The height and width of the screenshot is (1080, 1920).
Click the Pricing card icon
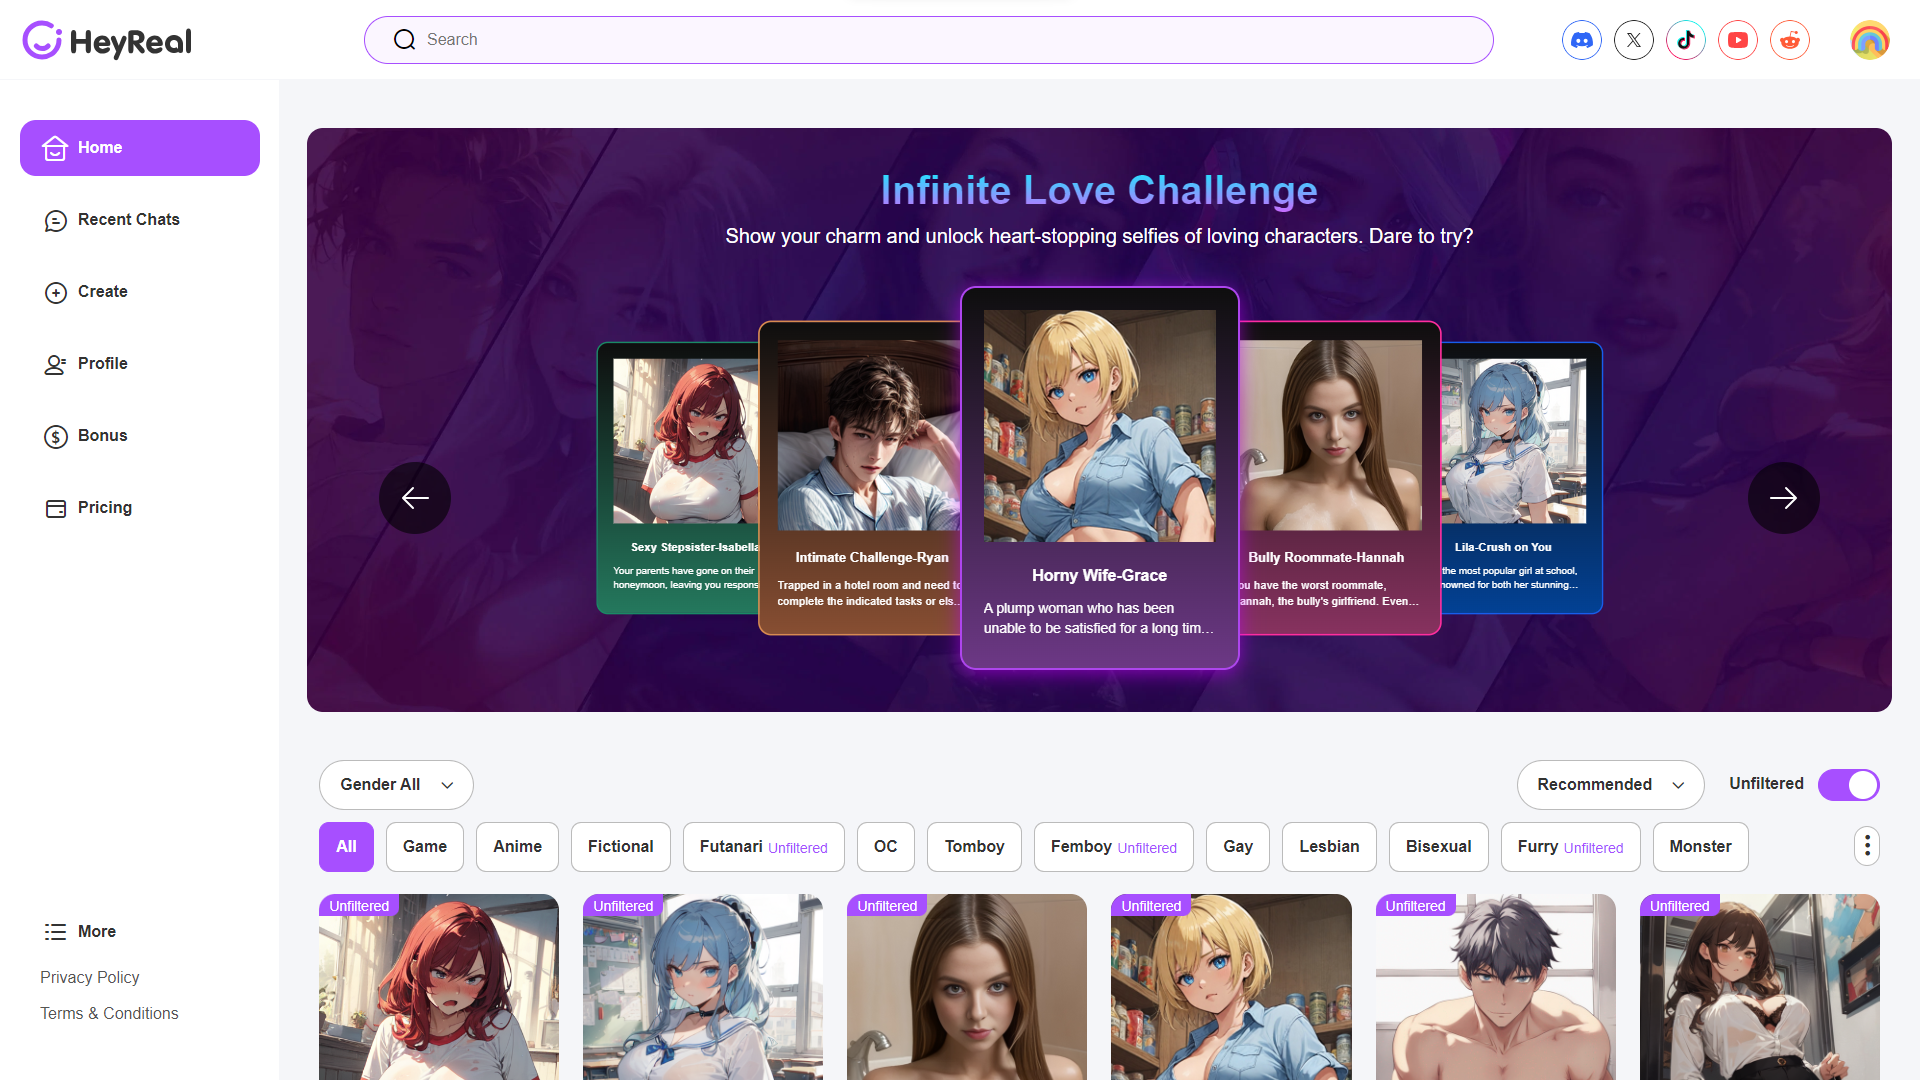click(x=56, y=508)
